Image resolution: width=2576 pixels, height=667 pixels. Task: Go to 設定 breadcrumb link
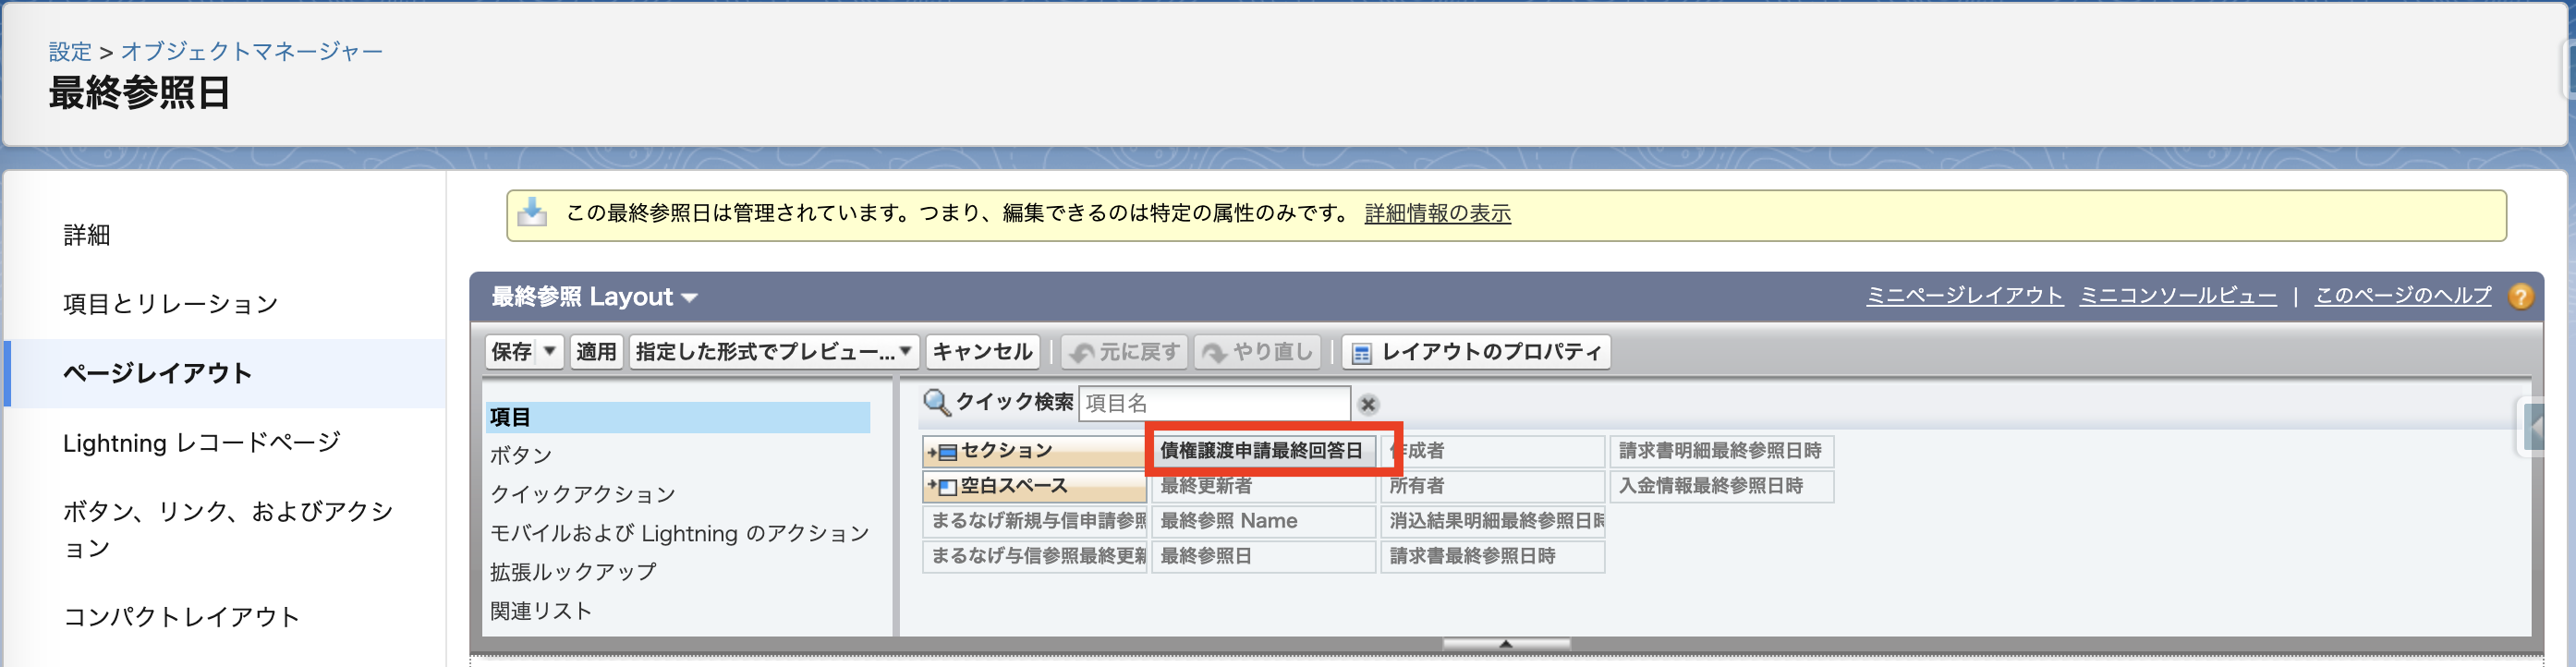pos(70,52)
